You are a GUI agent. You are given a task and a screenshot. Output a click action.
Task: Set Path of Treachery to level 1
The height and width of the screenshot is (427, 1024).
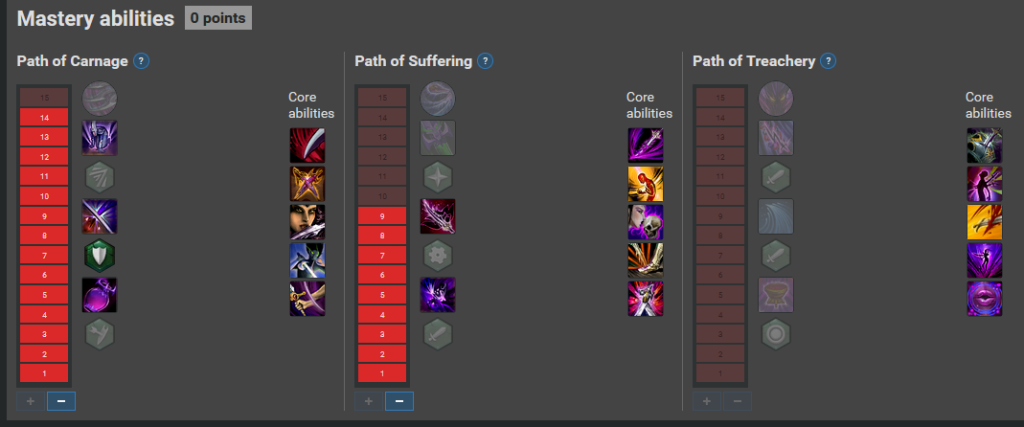720,373
